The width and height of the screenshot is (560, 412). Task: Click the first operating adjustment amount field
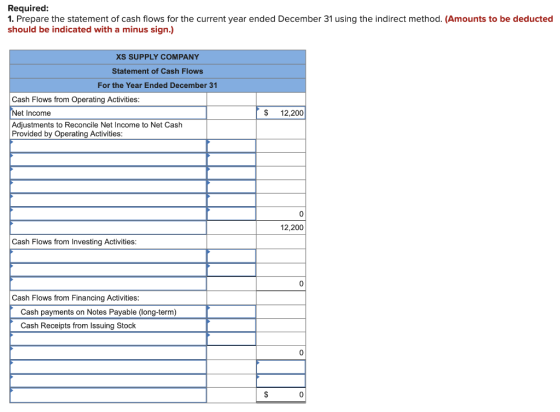(x=231, y=146)
